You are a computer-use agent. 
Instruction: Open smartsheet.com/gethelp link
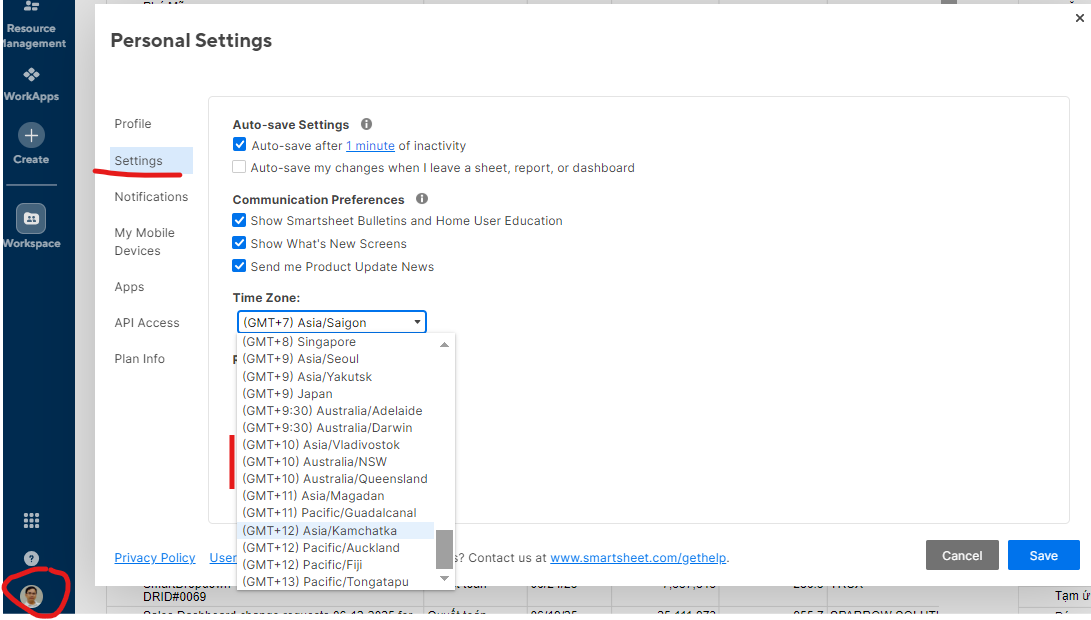click(638, 557)
